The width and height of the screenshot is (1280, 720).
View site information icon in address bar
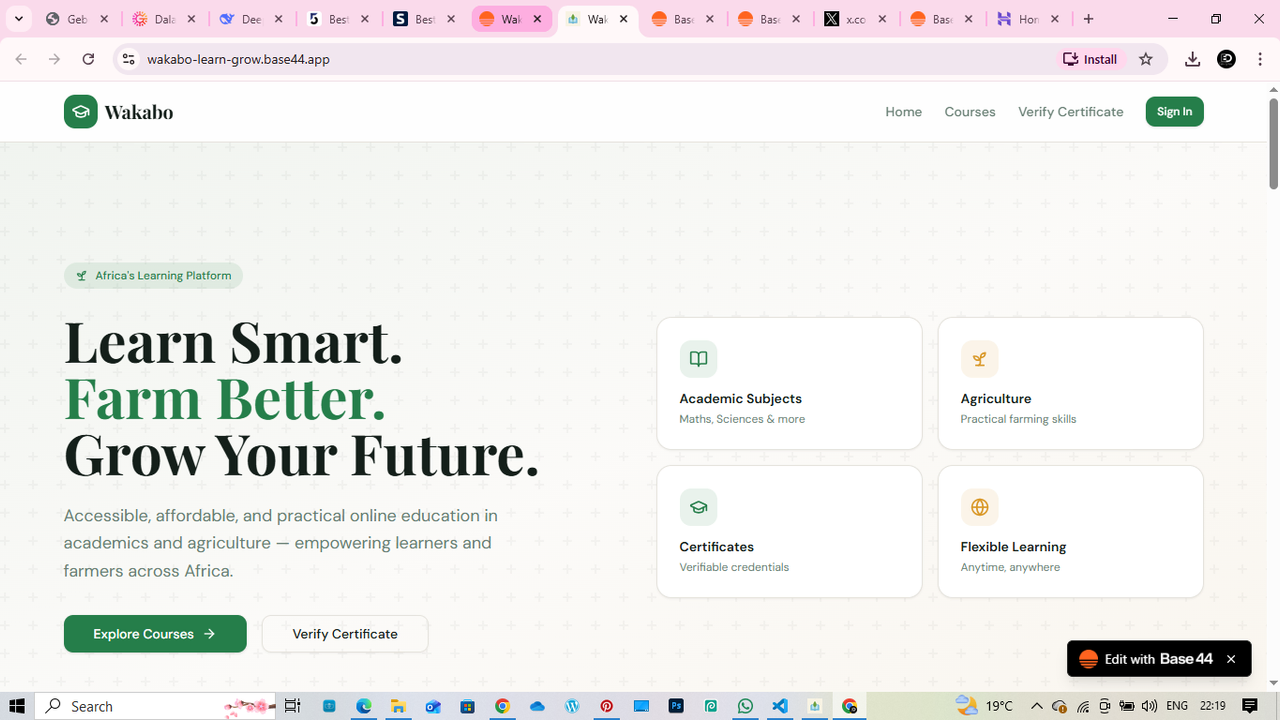point(128,59)
